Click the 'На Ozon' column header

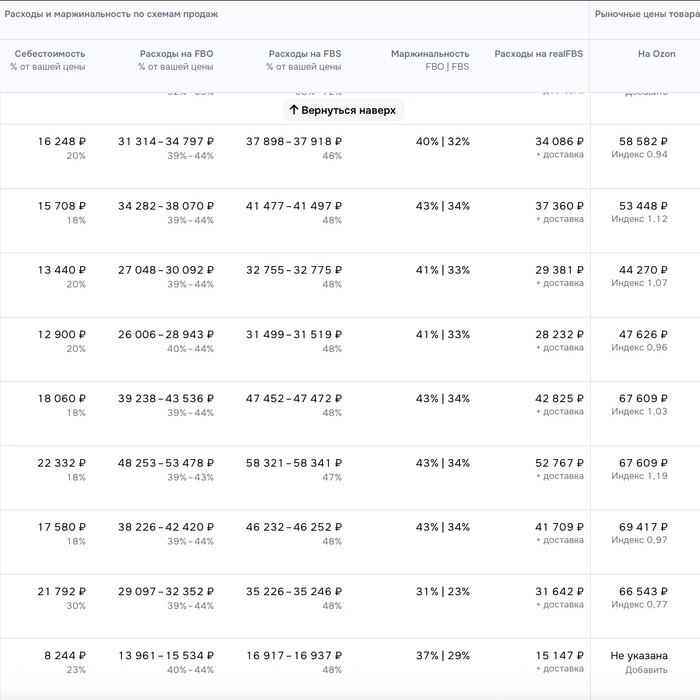(657, 54)
